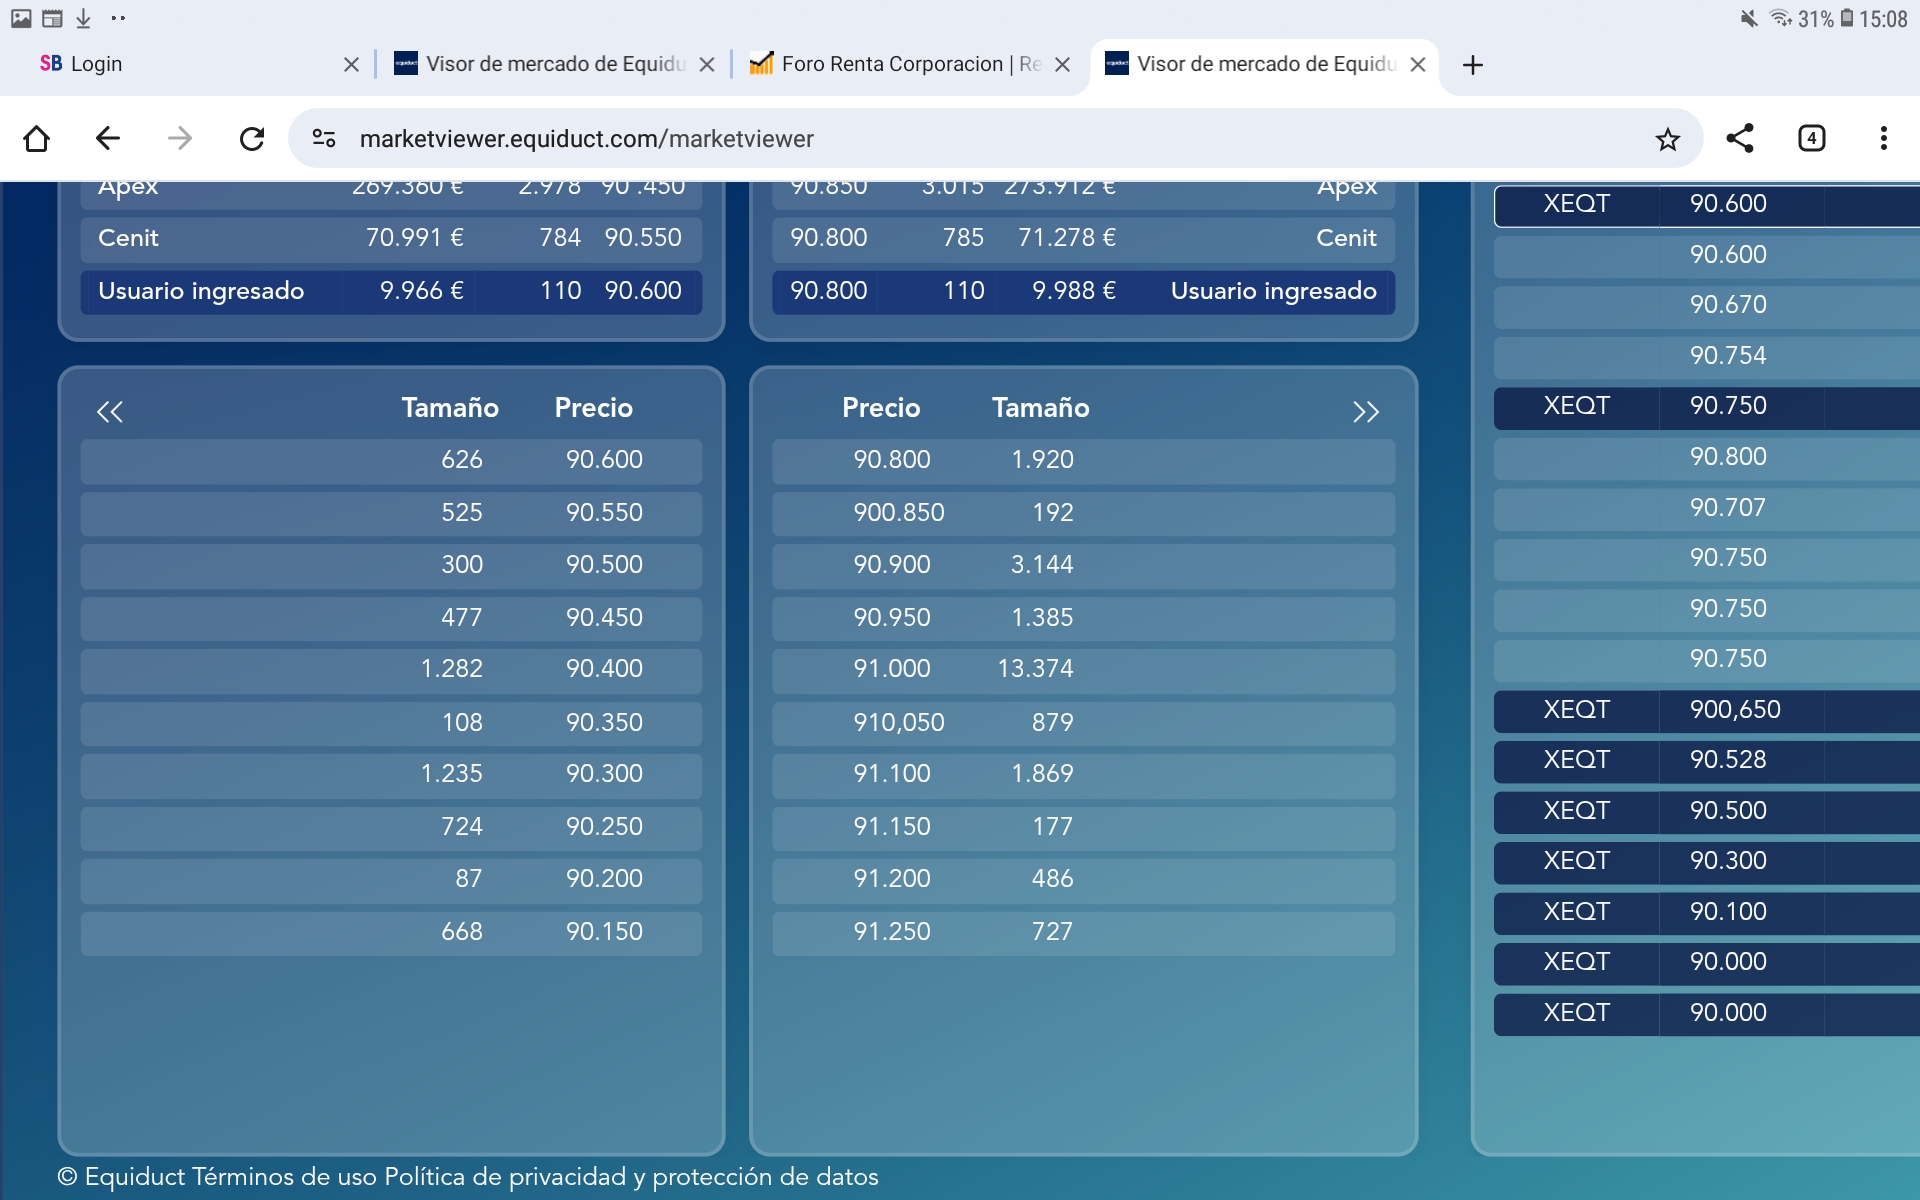1920x1200 pixels.
Task: View site information next to the address bar
Action: tap(323, 138)
